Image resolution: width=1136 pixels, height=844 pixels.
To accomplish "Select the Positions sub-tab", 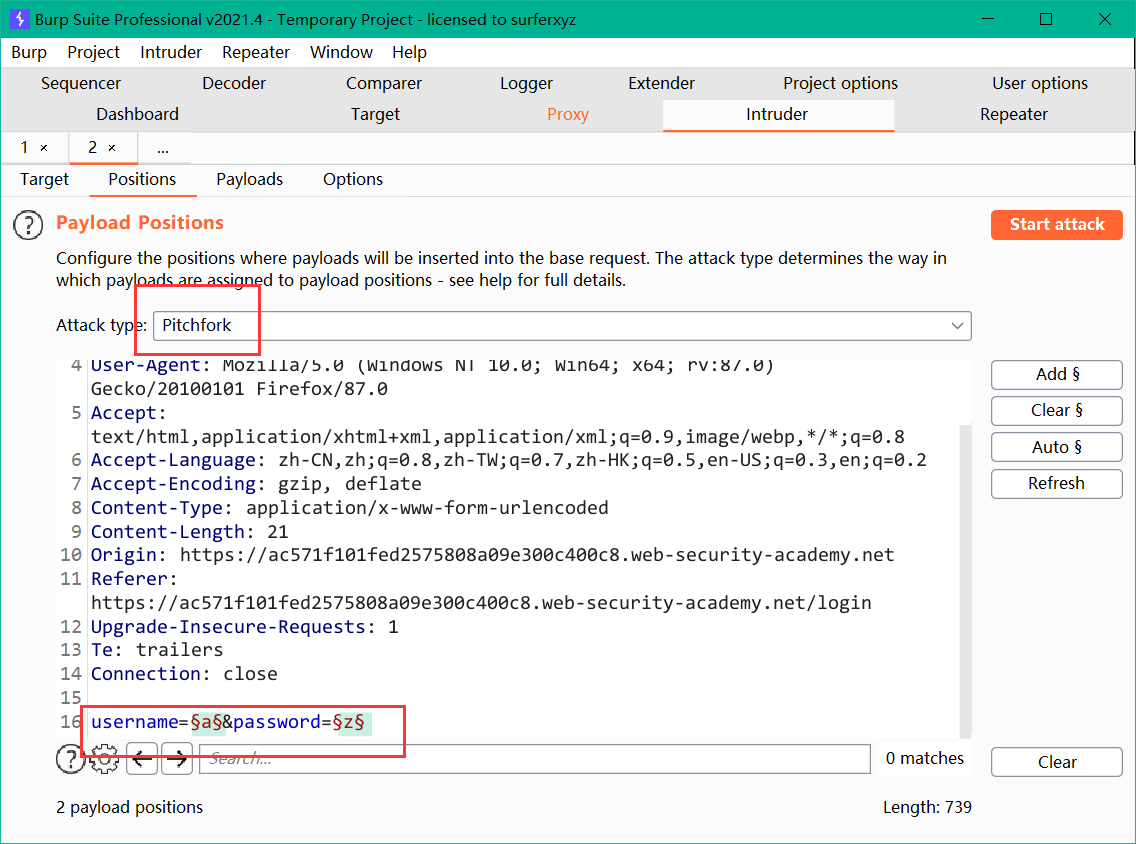I will pyautogui.click(x=143, y=180).
